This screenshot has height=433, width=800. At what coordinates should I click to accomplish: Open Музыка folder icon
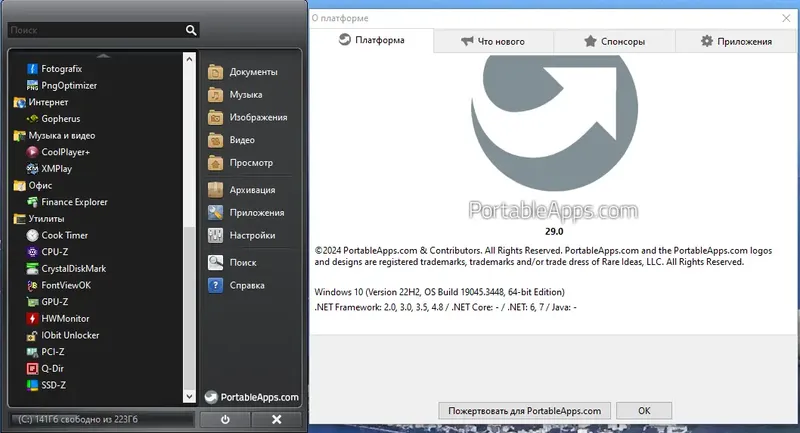click(x=215, y=95)
